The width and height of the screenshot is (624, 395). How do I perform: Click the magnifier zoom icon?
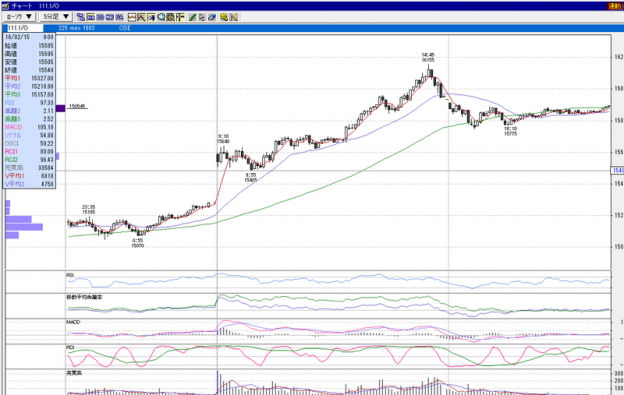pos(161,17)
